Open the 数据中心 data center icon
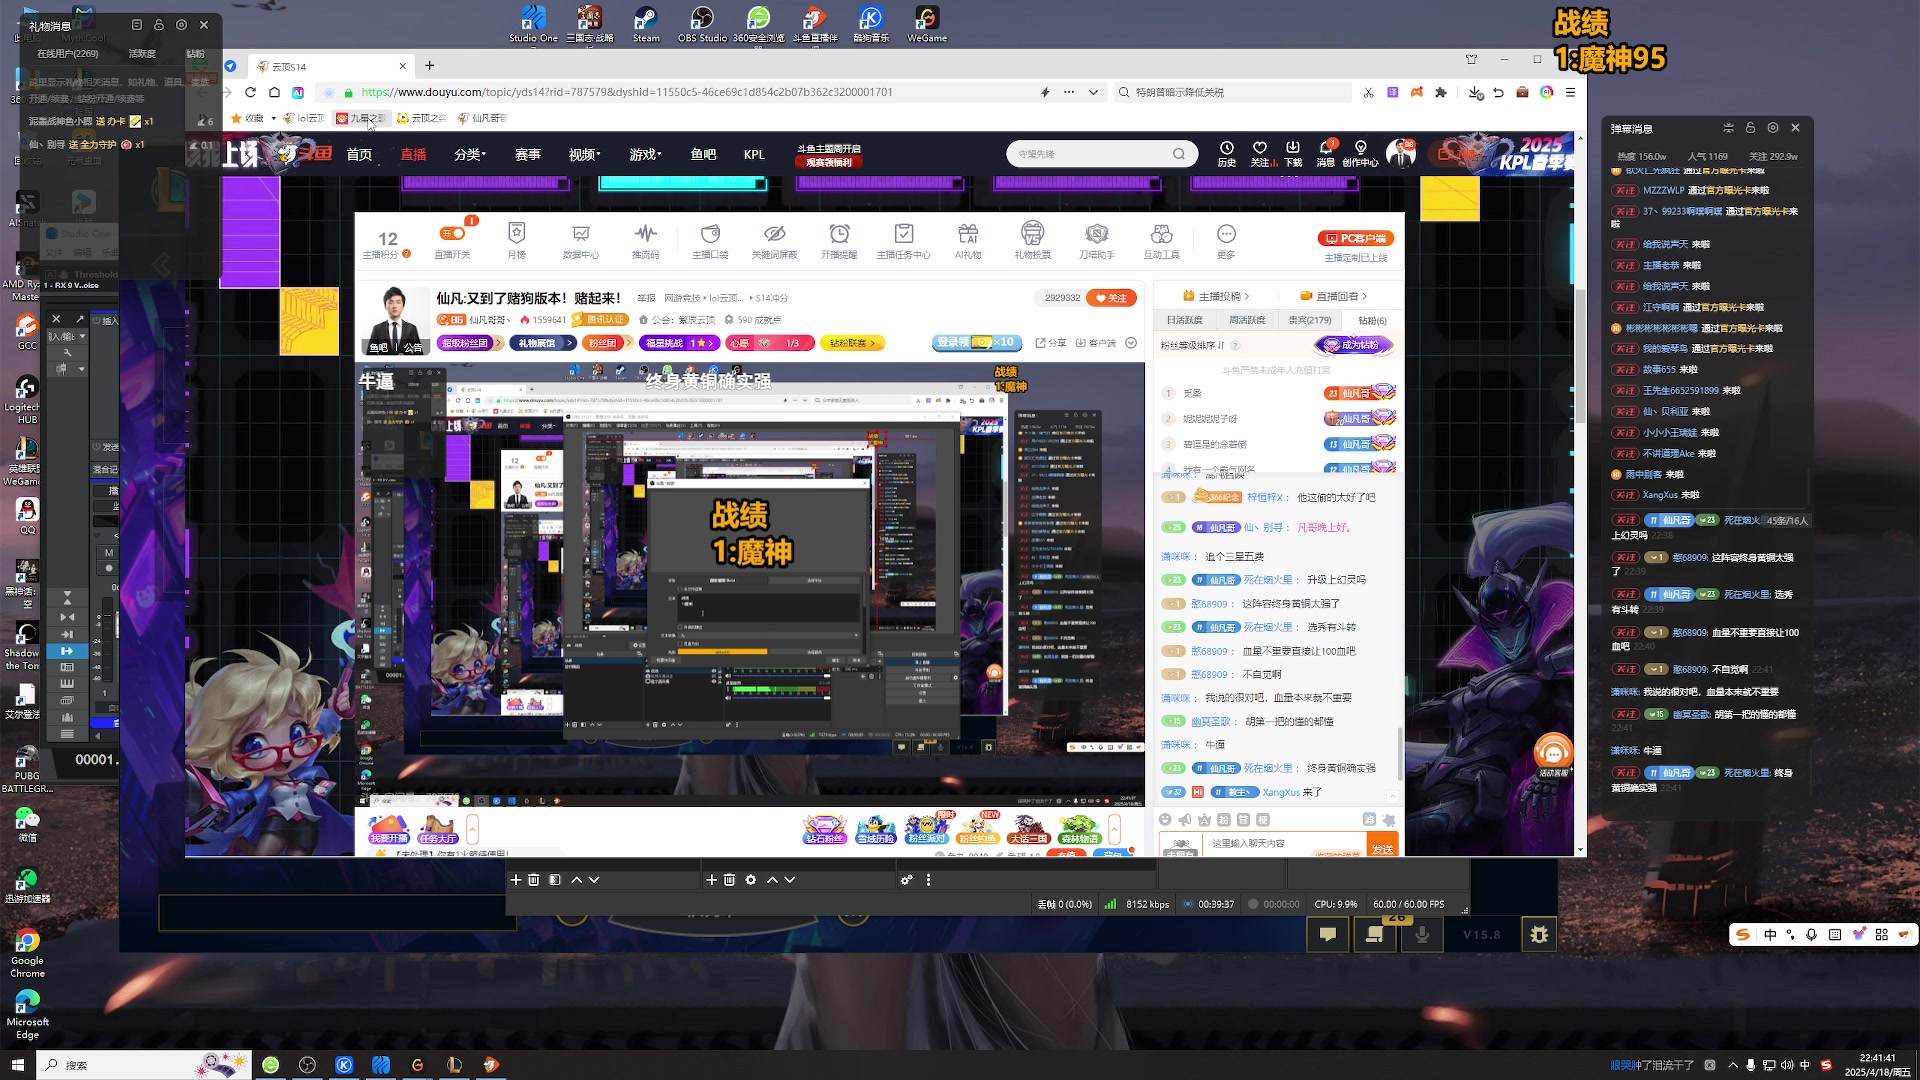 (x=581, y=240)
